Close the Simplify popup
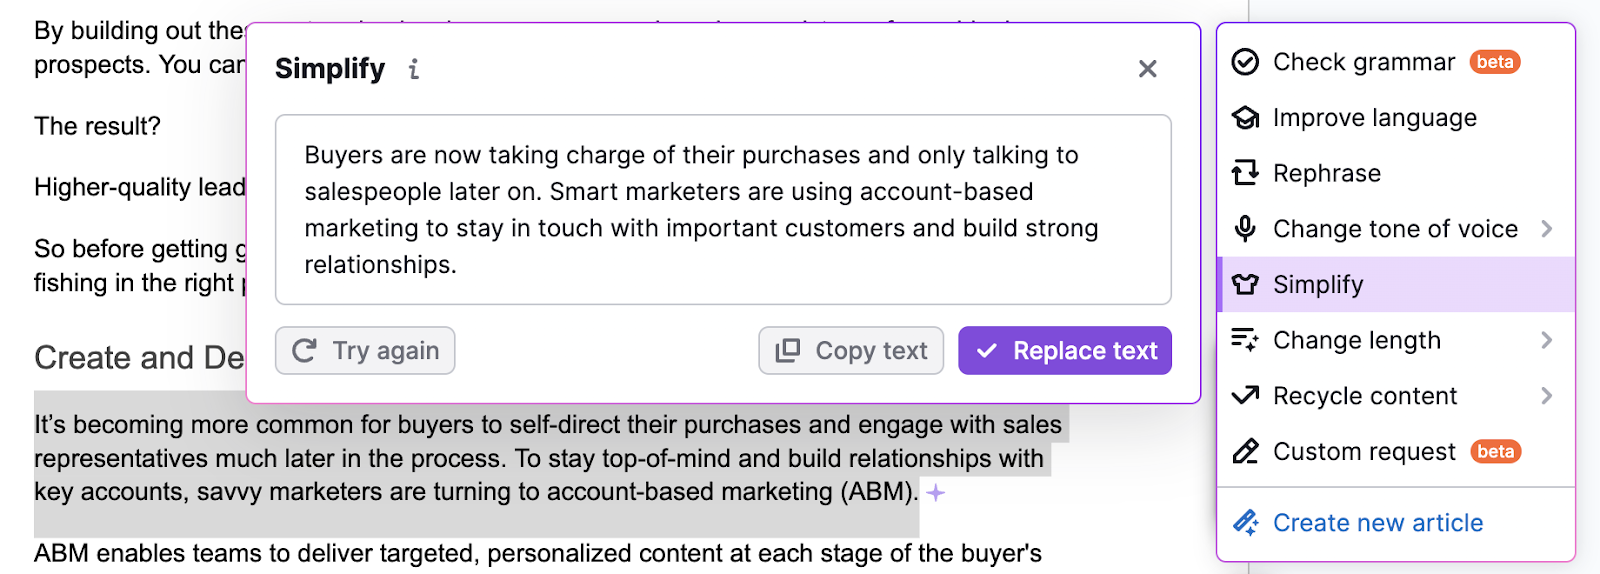 click(1147, 69)
